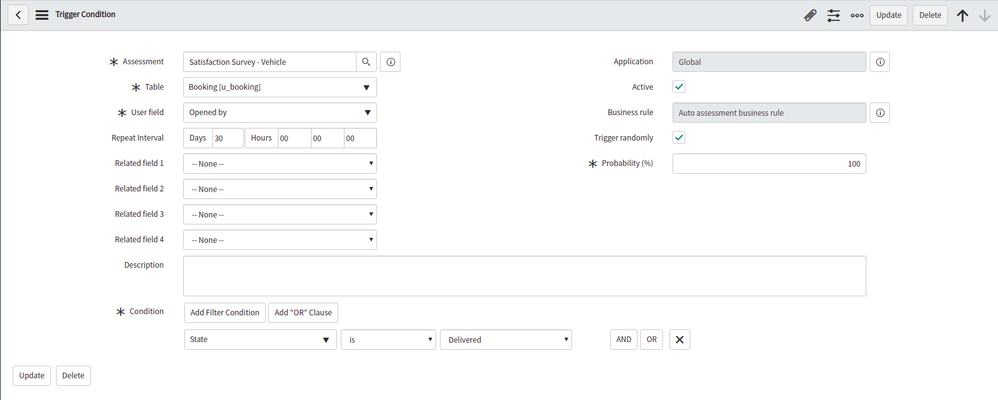Viewport: 998px width, 400px height.
Task: Show the Business rule info icon
Action: [x=880, y=113]
